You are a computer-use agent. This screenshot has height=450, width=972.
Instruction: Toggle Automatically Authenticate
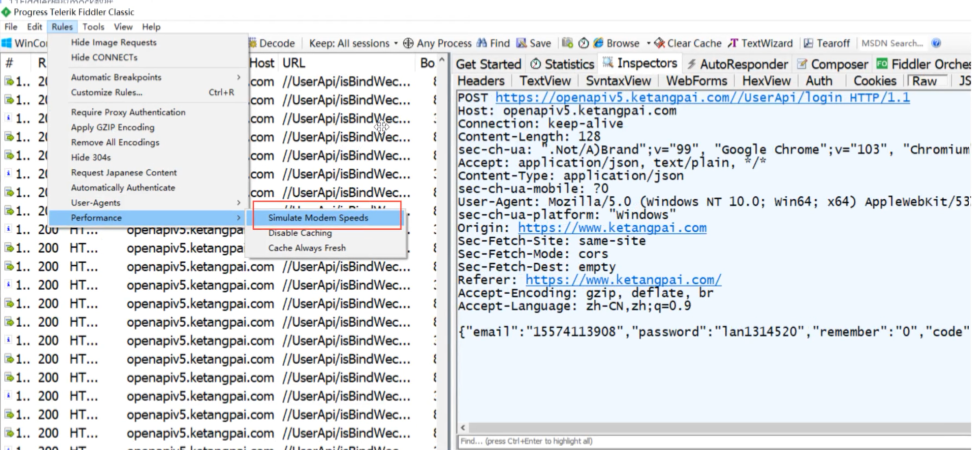pos(123,187)
